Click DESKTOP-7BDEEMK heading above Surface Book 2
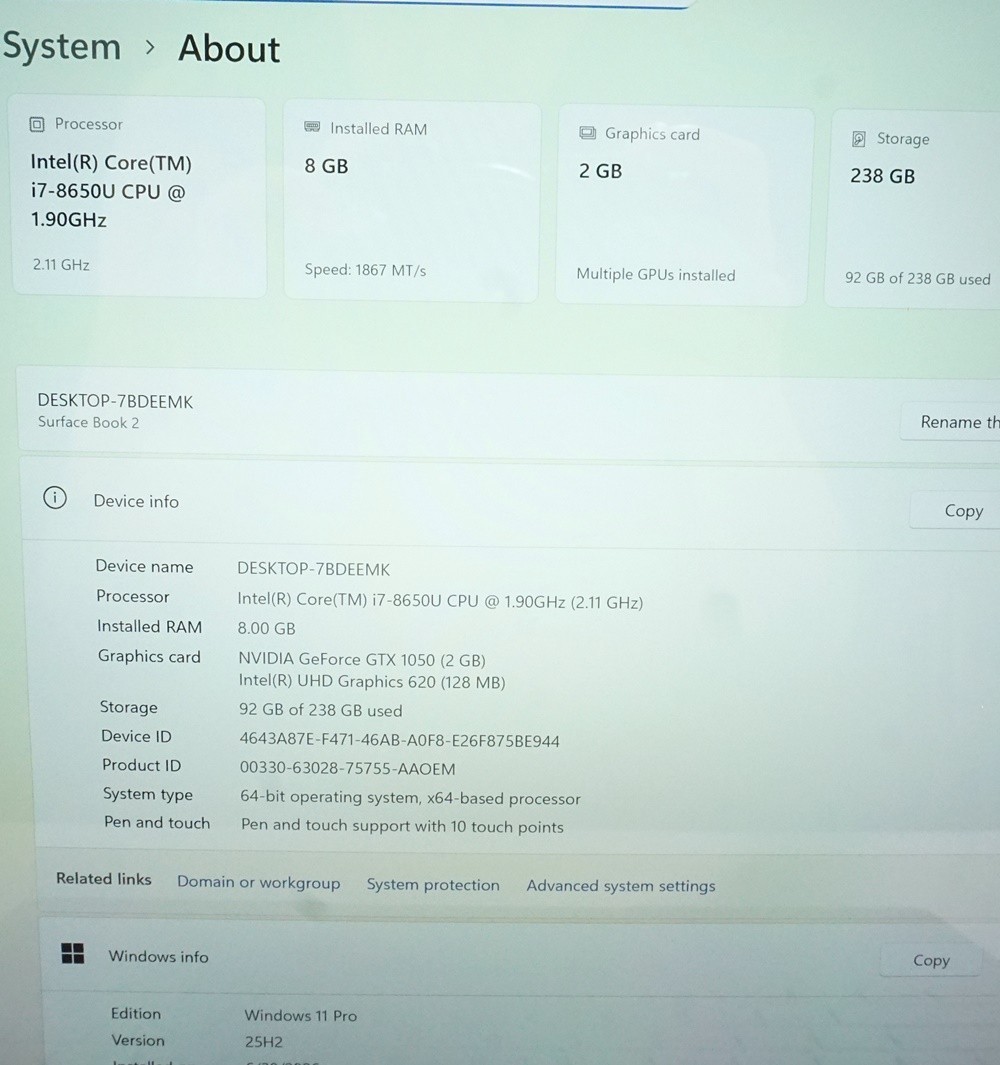The height and width of the screenshot is (1065, 1000). 115,401
